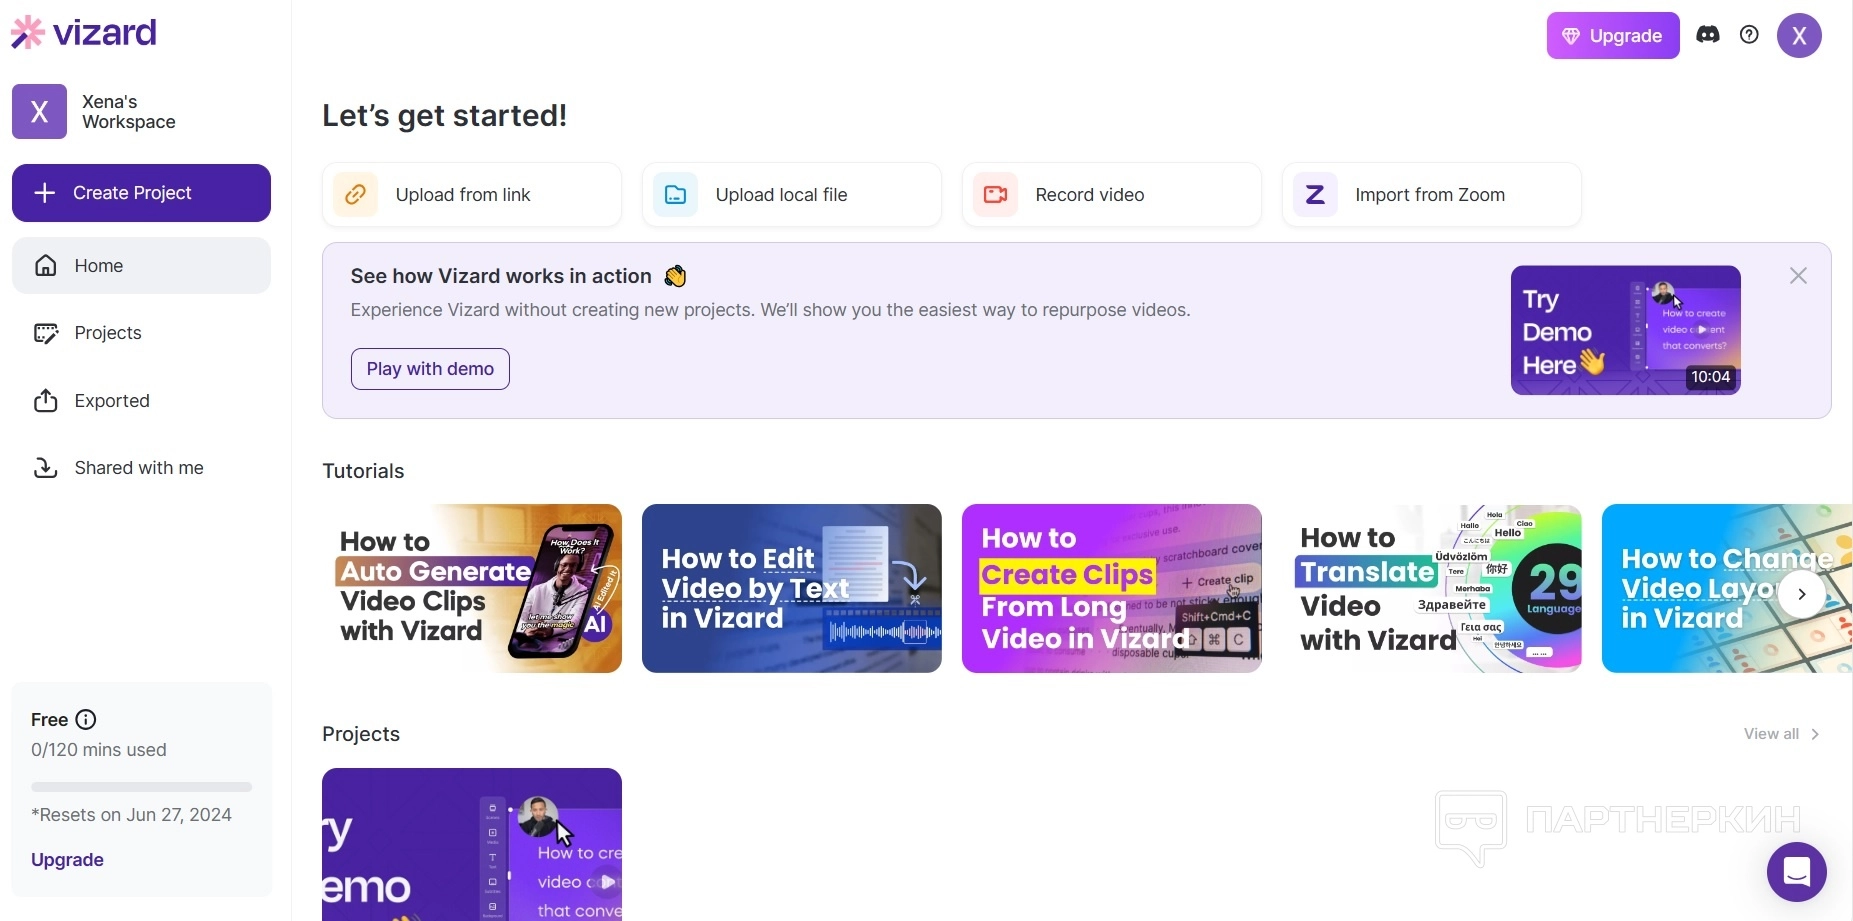Click the Home house icon
The height and width of the screenshot is (921, 1853).
point(46,265)
